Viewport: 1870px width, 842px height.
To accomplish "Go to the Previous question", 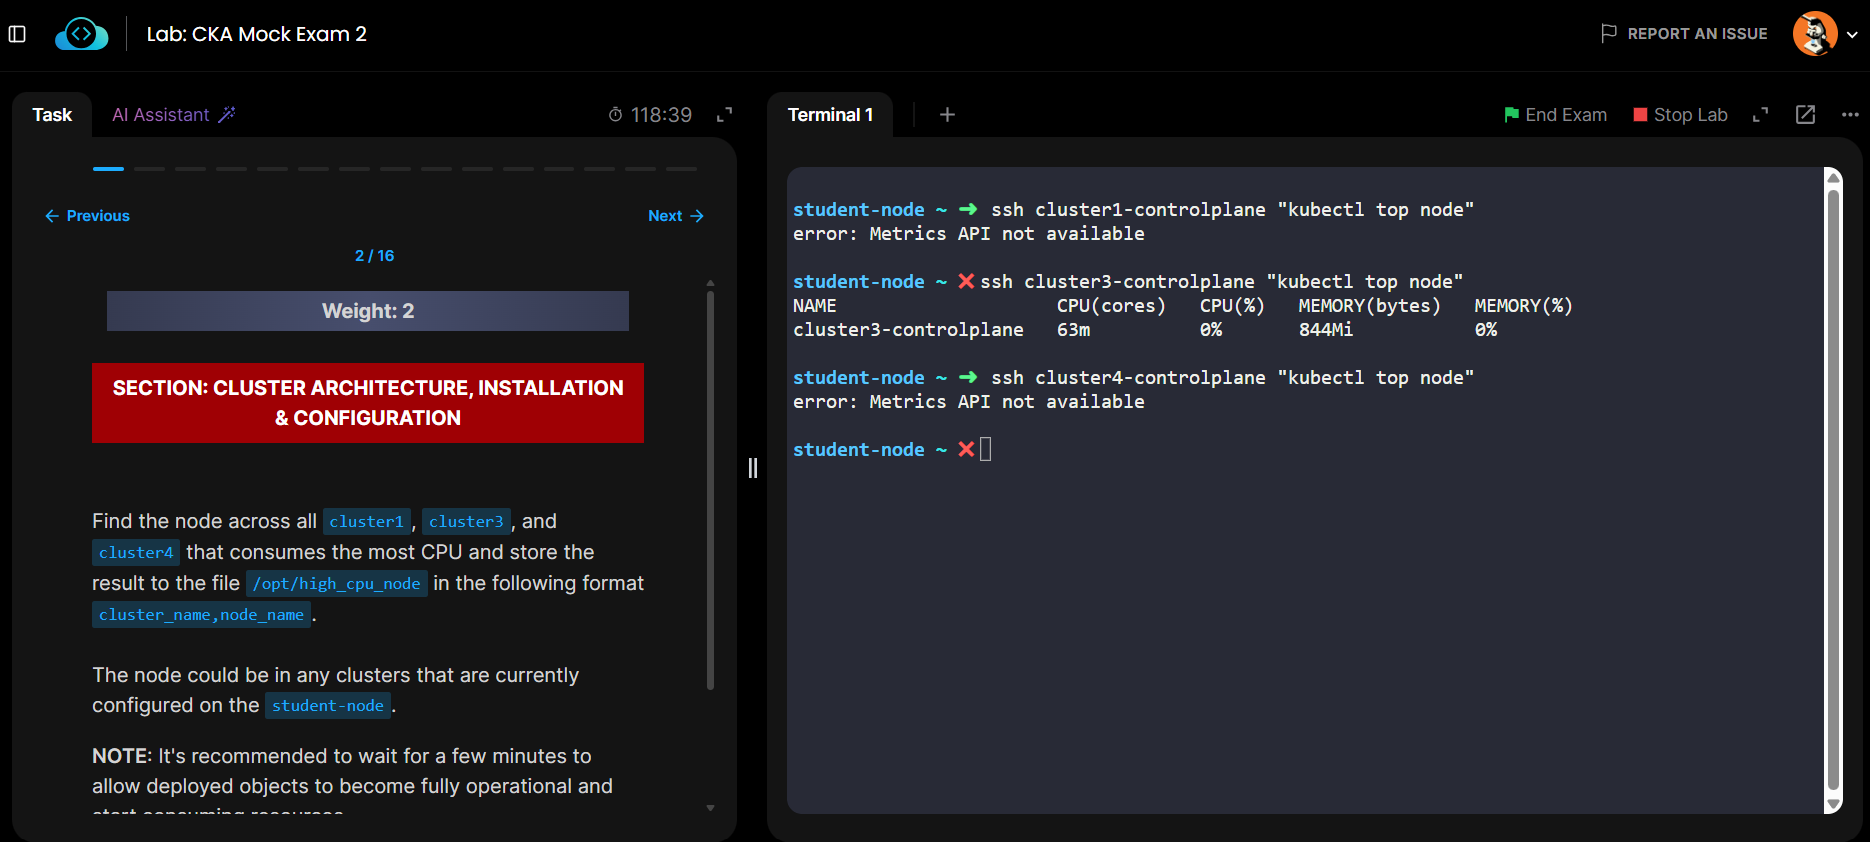I will pos(88,216).
